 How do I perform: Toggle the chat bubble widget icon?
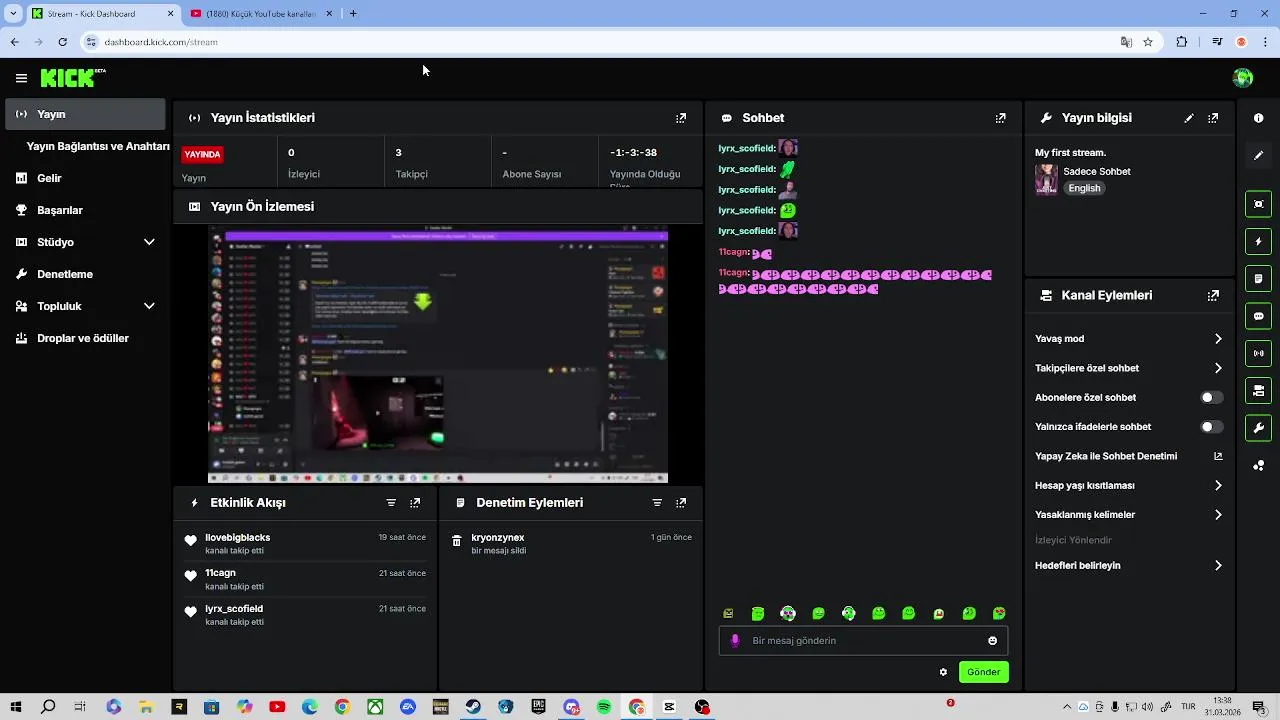[x=1258, y=316]
